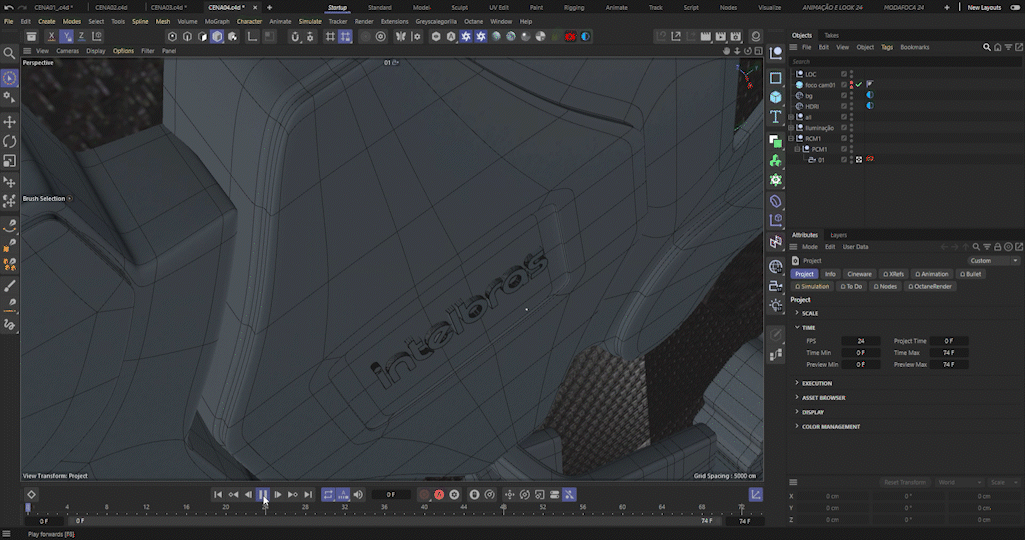Open the green gear Volume Builder icon

776,180
